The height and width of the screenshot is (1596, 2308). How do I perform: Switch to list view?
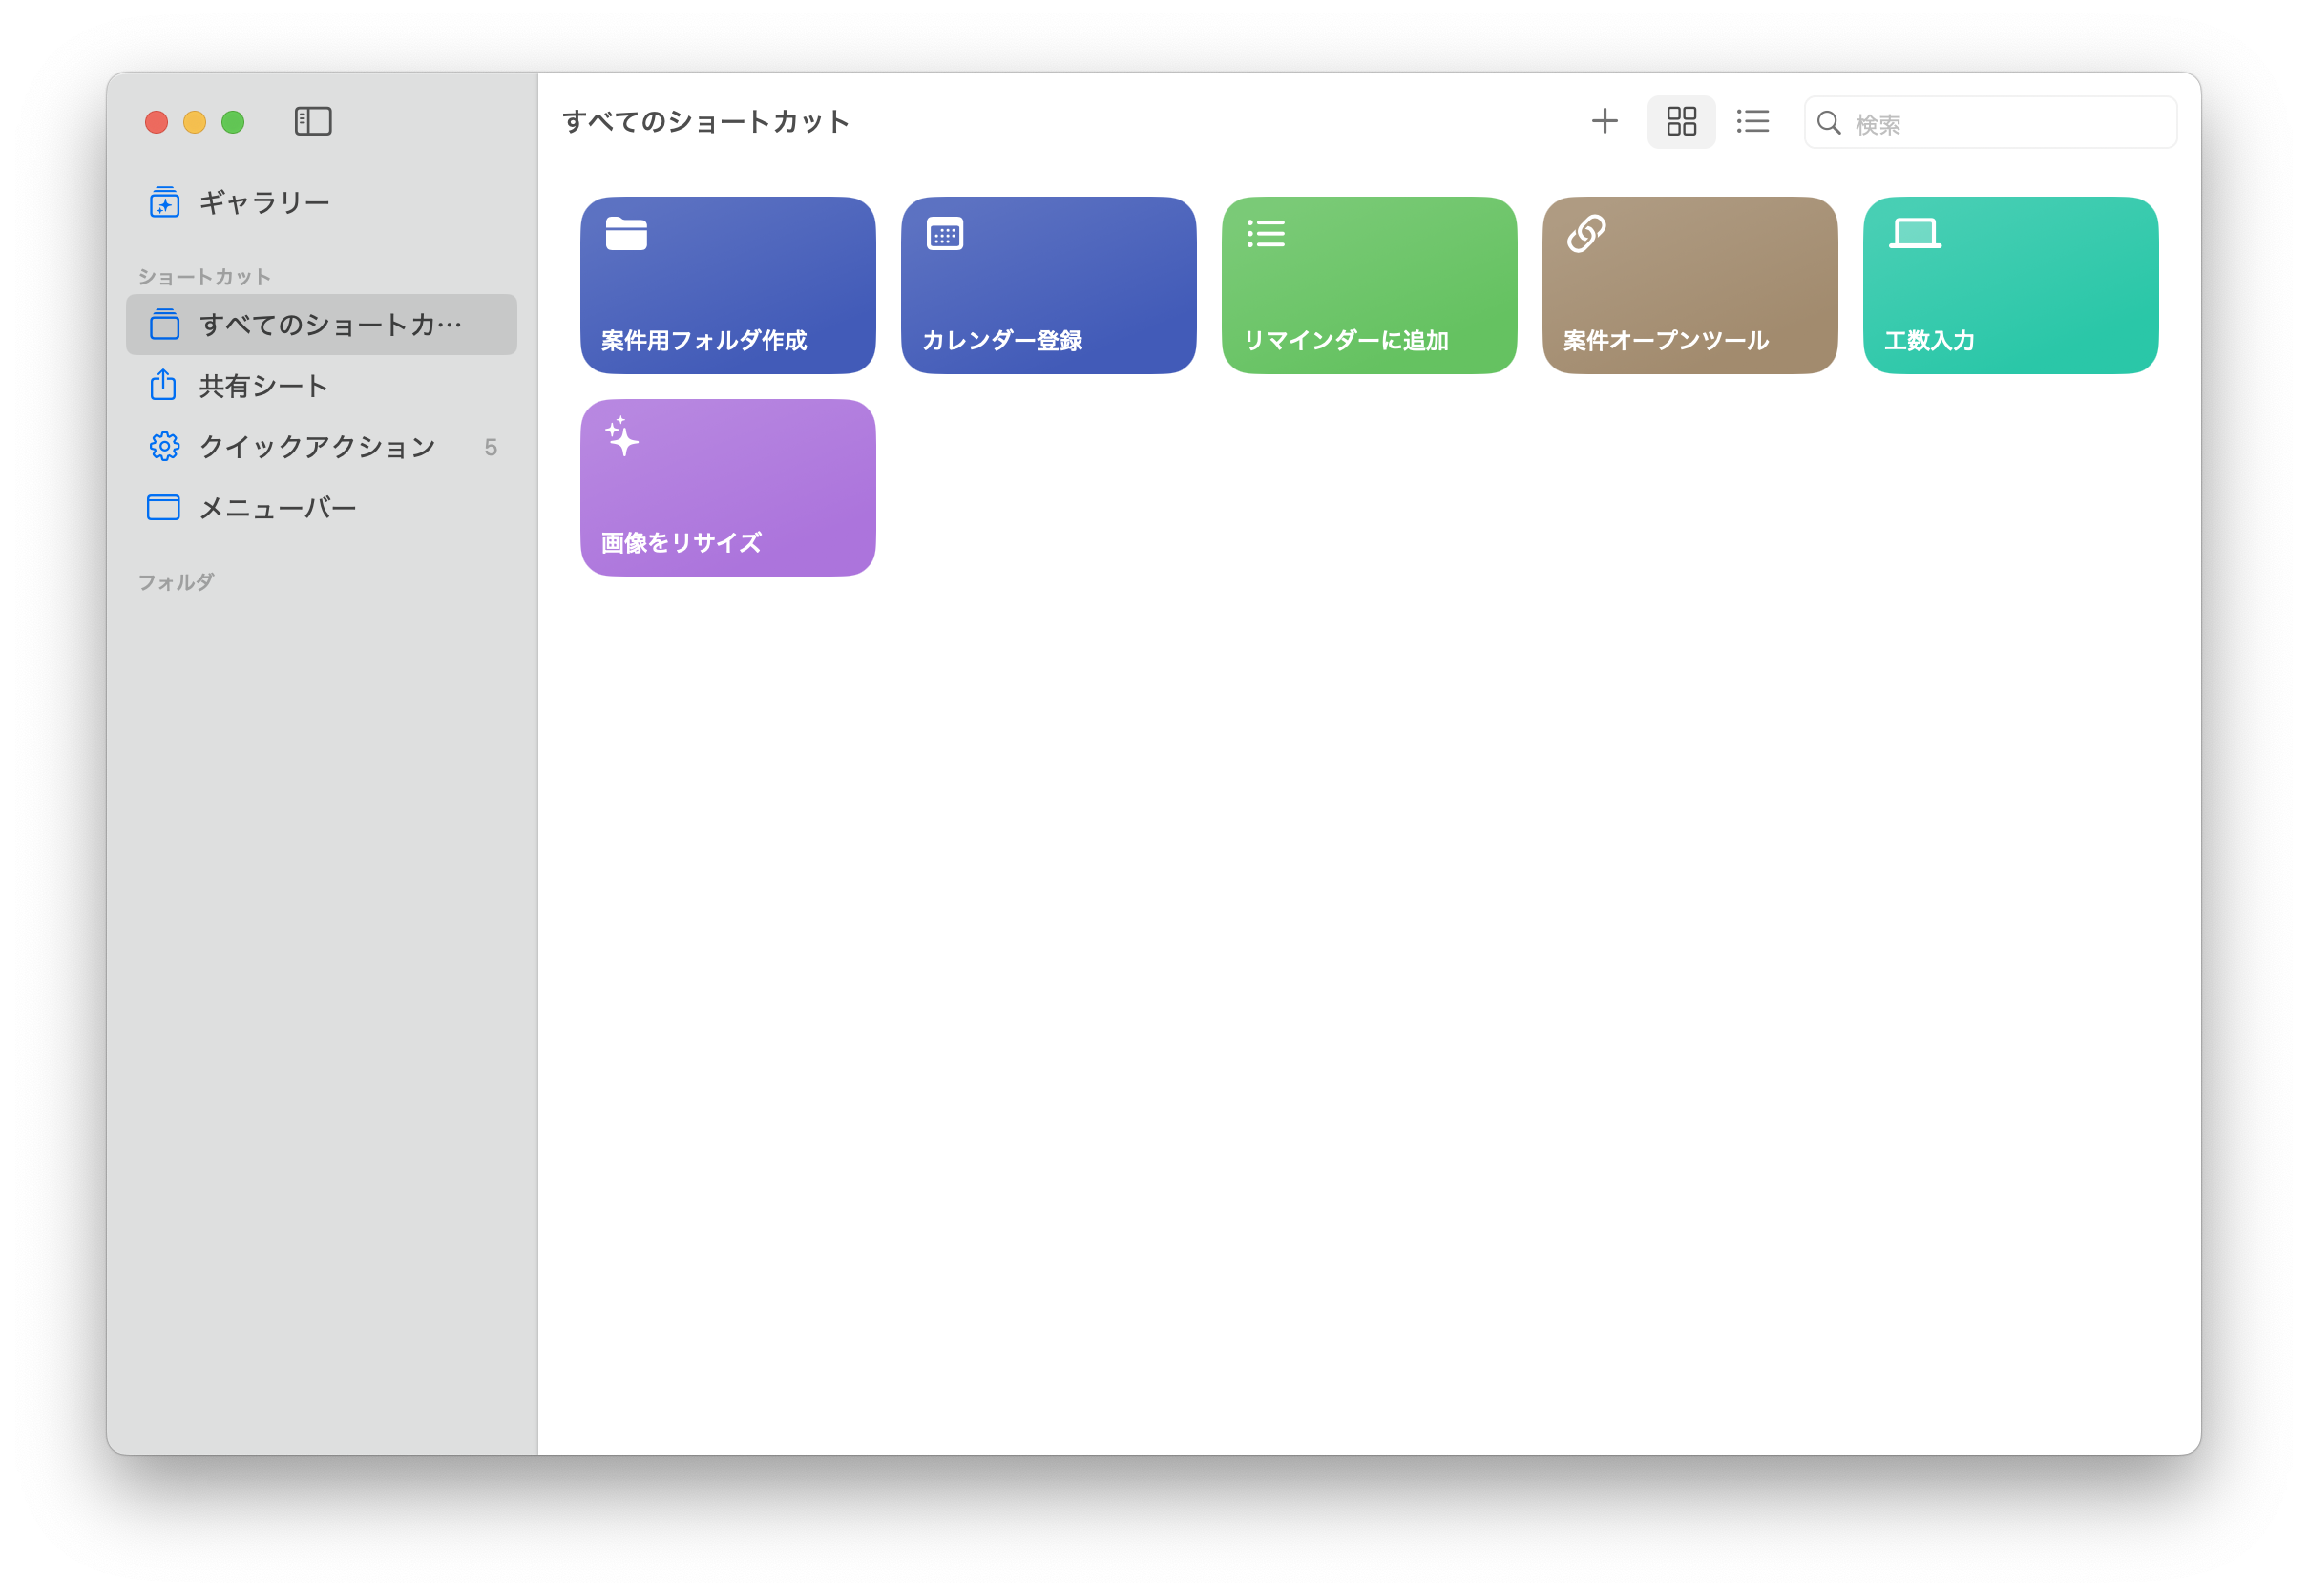pos(1752,122)
